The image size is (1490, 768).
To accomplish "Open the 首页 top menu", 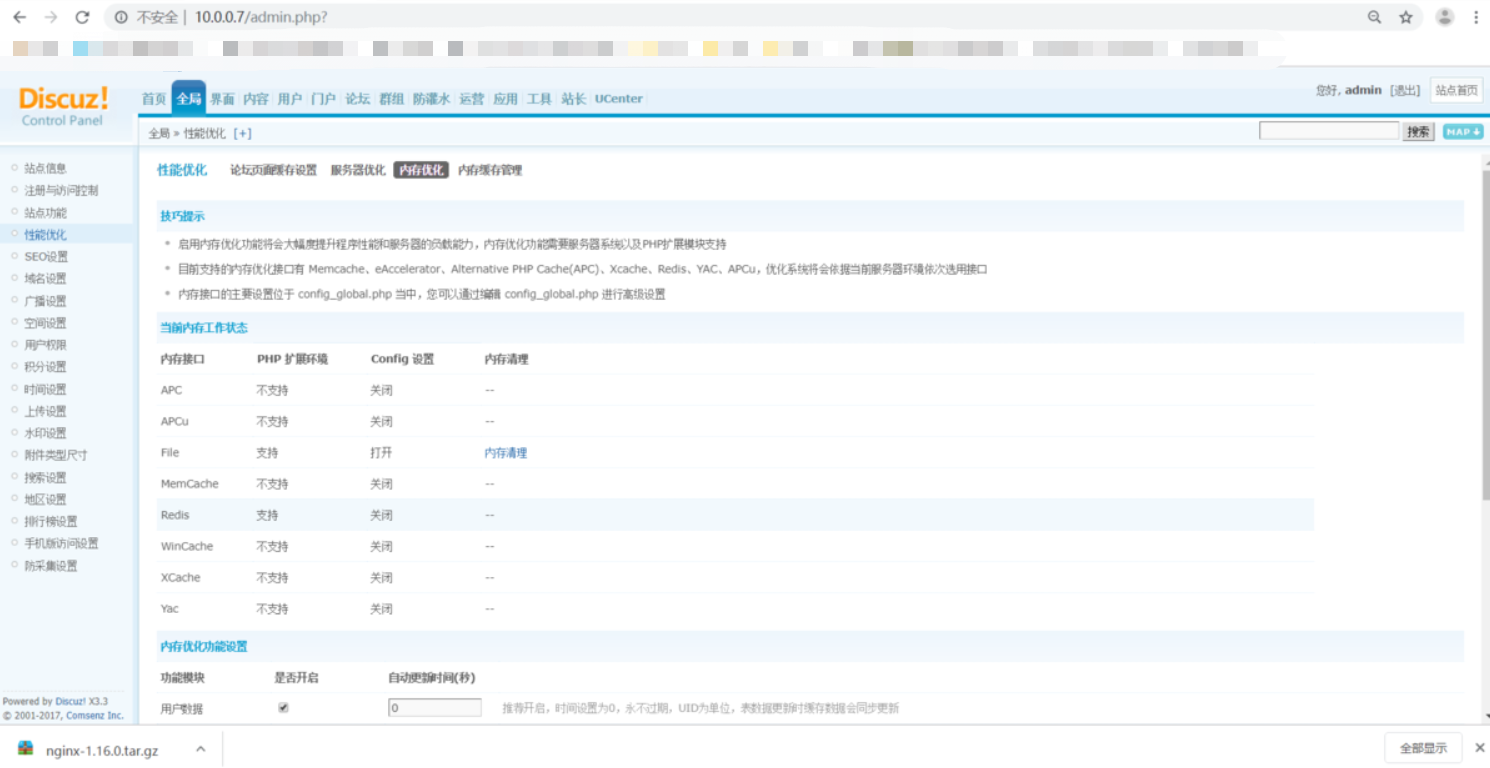I will (154, 99).
